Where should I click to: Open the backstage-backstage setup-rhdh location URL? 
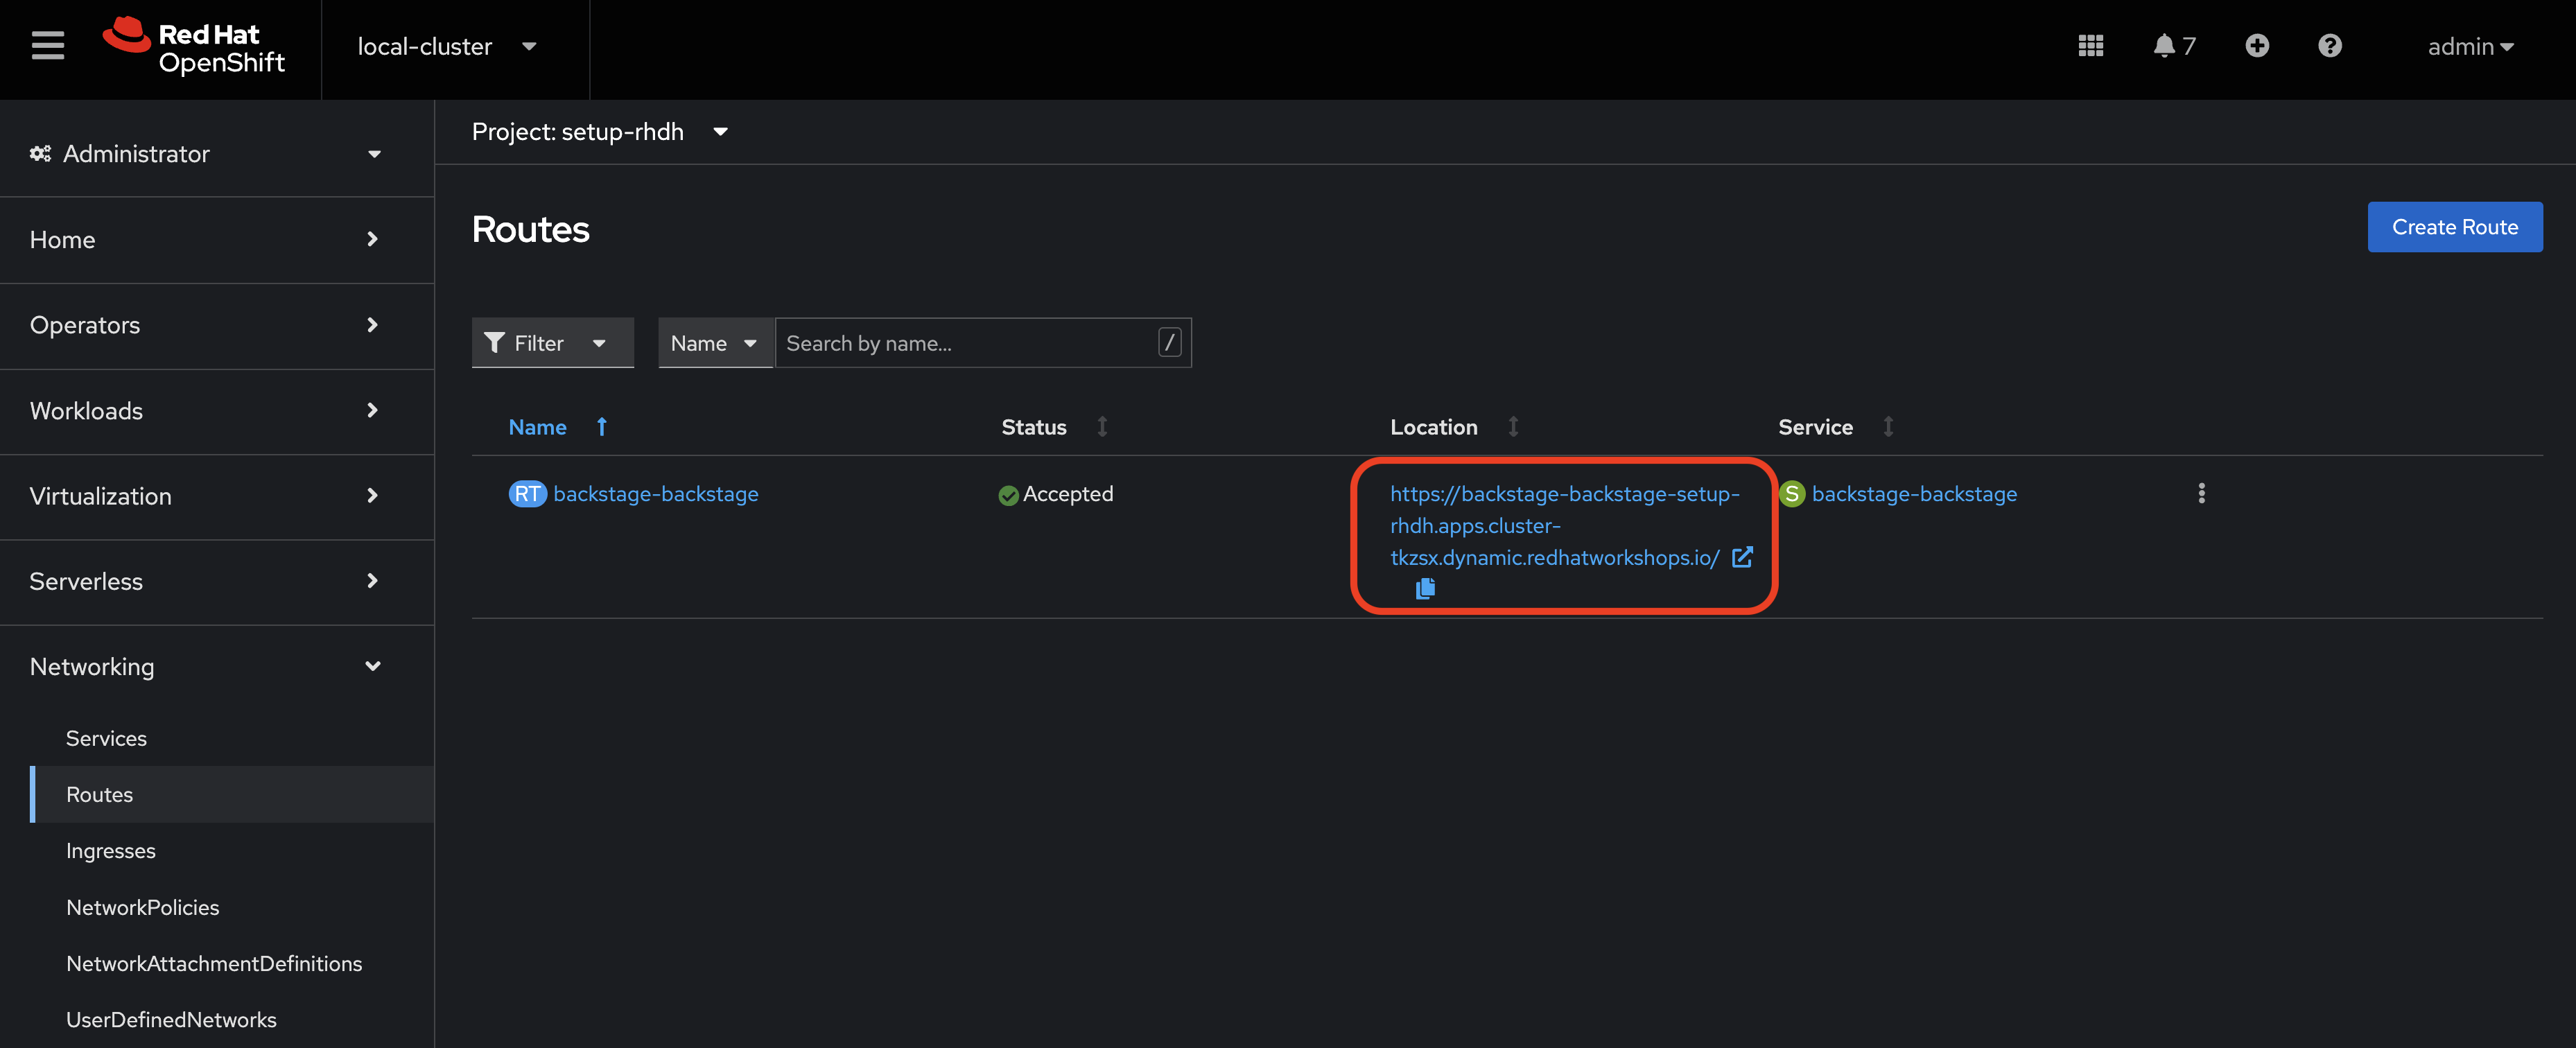pyautogui.click(x=1564, y=526)
